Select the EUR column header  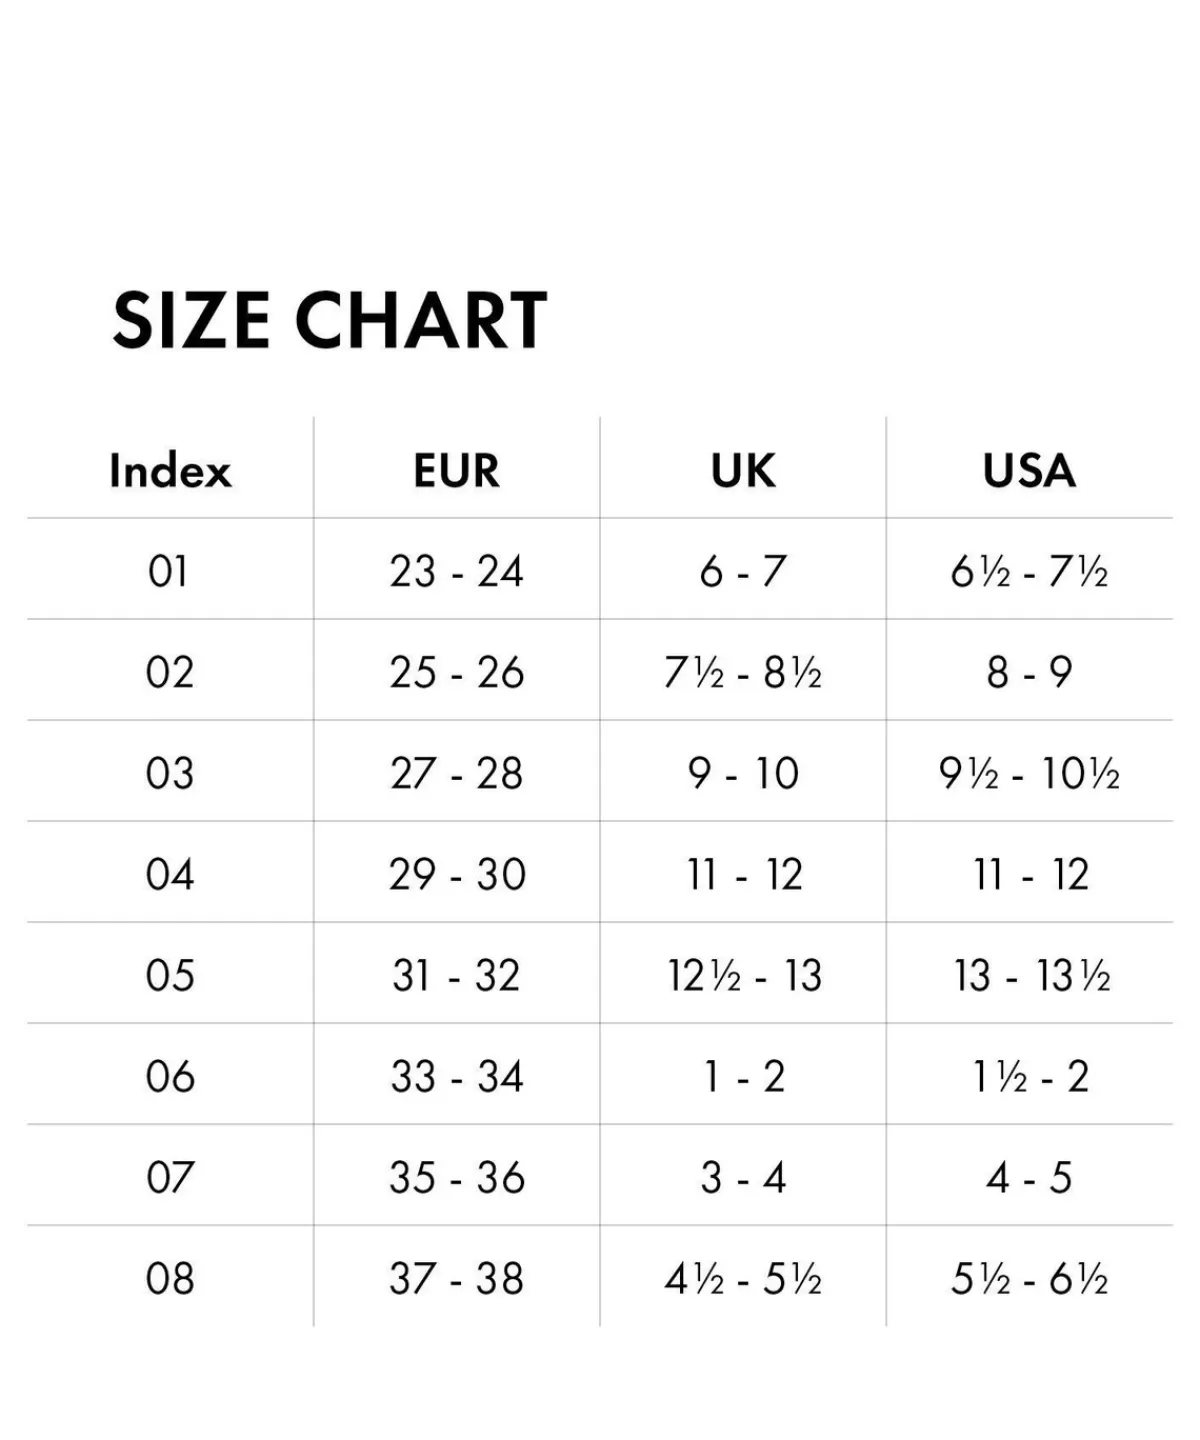[456, 470]
